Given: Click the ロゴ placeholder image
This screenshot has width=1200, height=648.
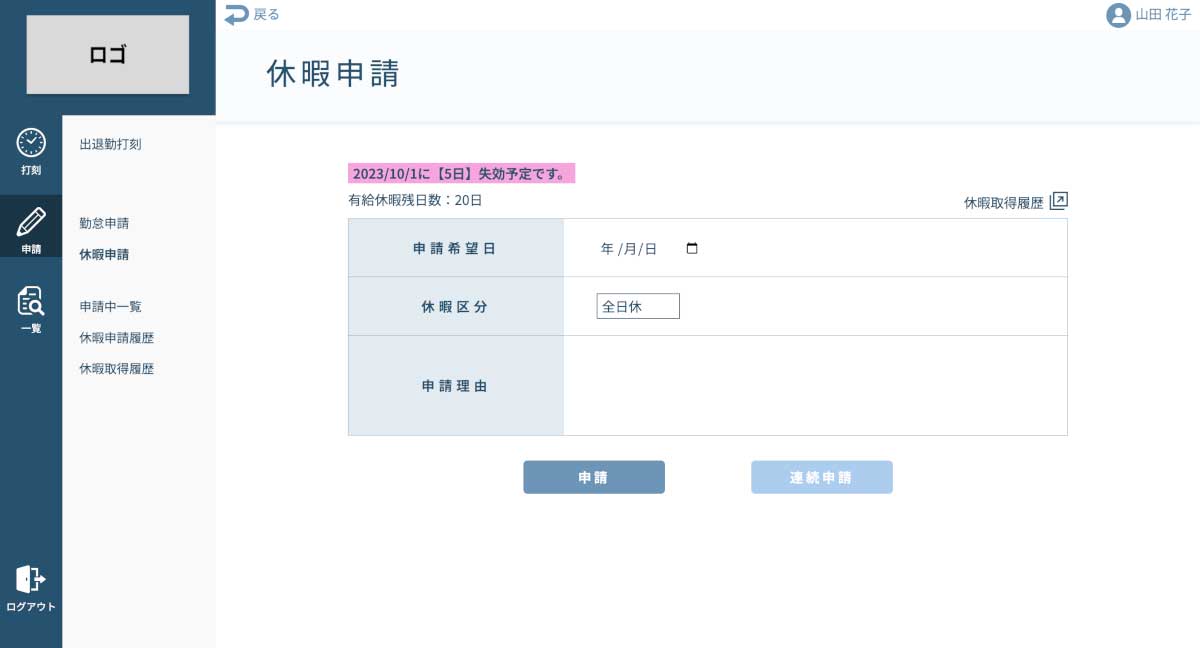Looking at the screenshot, I should click(x=108, y=55).
